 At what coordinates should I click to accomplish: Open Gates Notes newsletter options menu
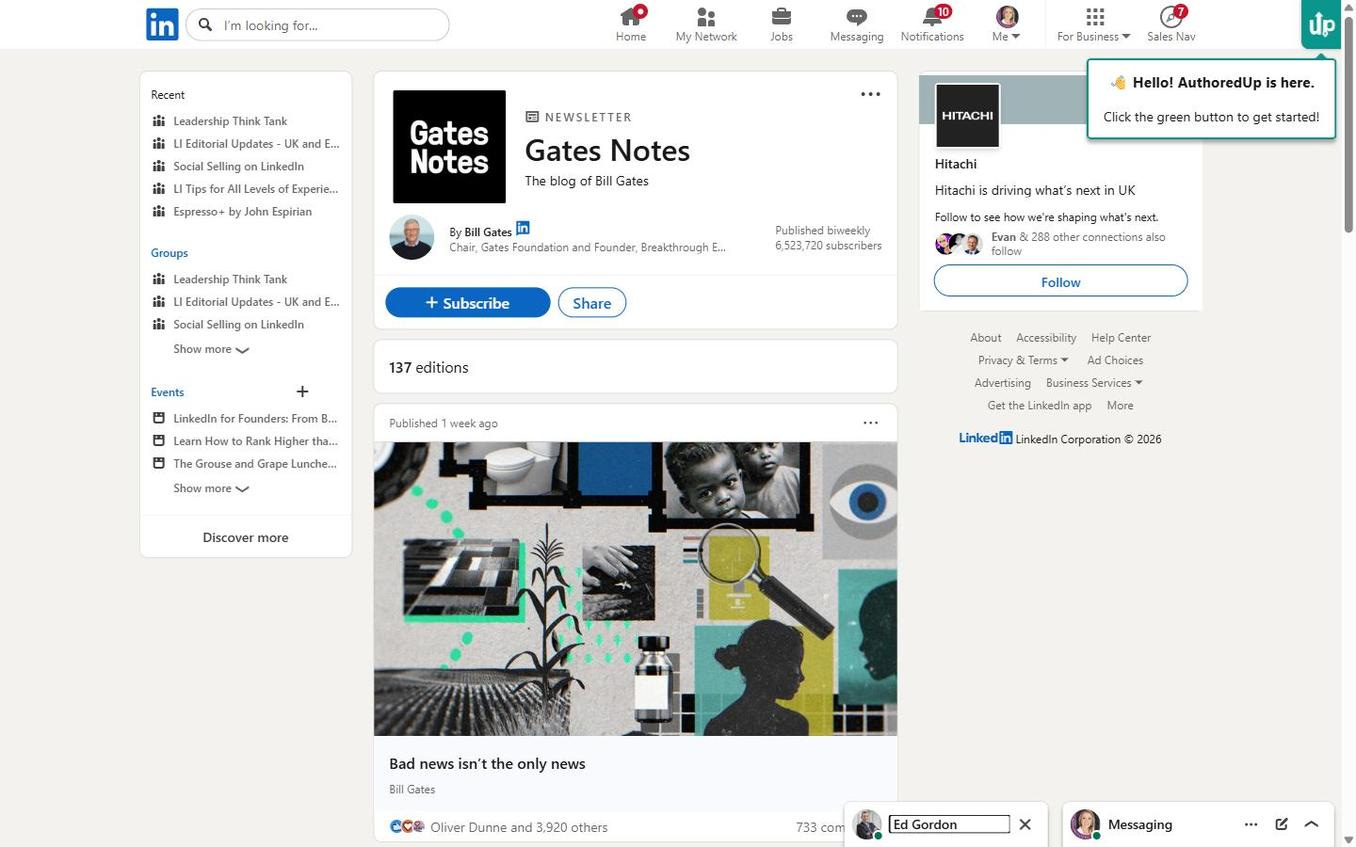tap(871, 94)
